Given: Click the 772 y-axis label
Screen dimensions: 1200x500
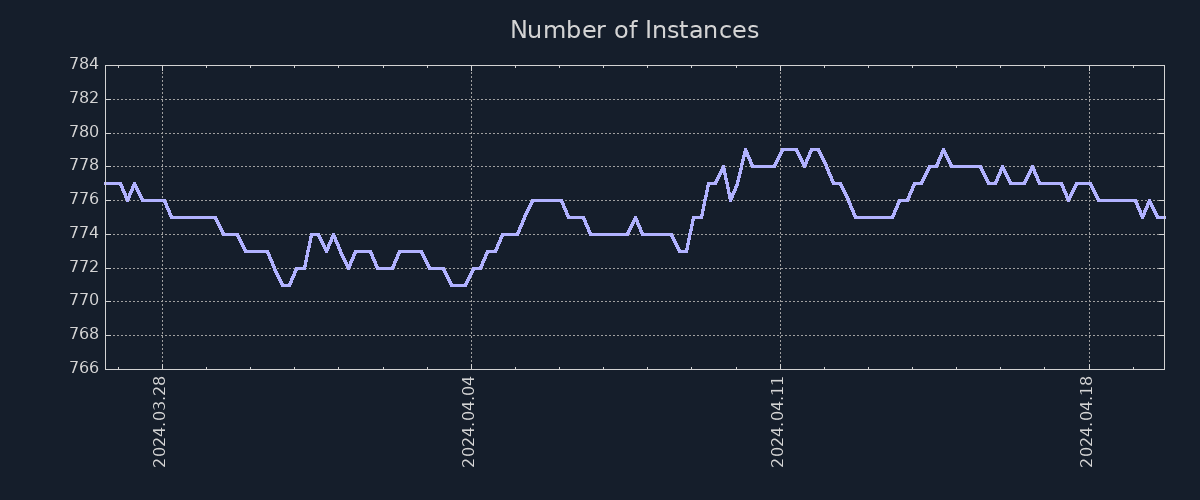Looking at the screenshot, I should point(84,267).
